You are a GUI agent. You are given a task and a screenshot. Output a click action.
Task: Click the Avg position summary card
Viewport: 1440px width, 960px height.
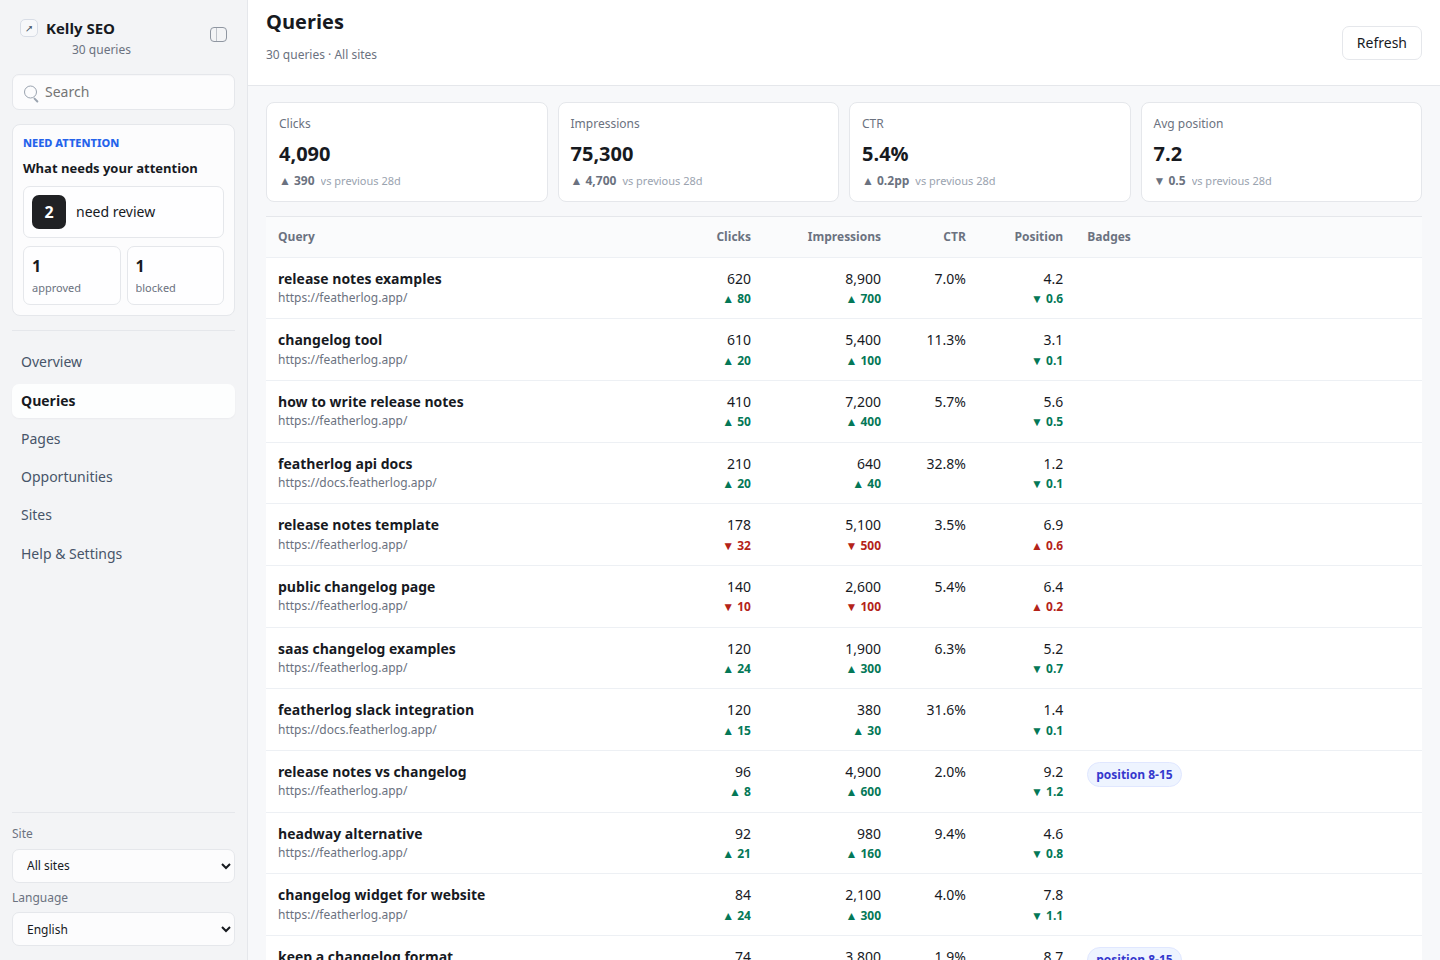[1281, 152]
